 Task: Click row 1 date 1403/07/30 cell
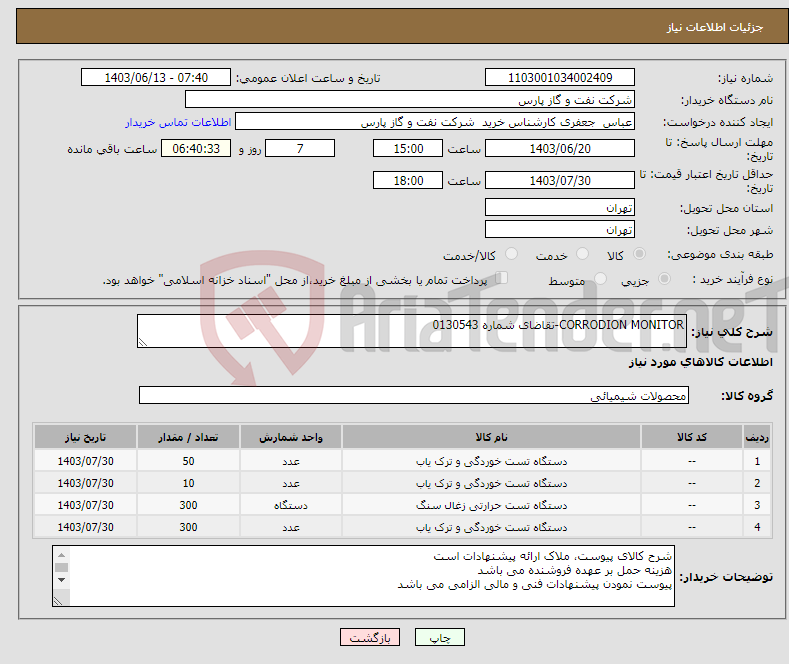coord(86,461)
